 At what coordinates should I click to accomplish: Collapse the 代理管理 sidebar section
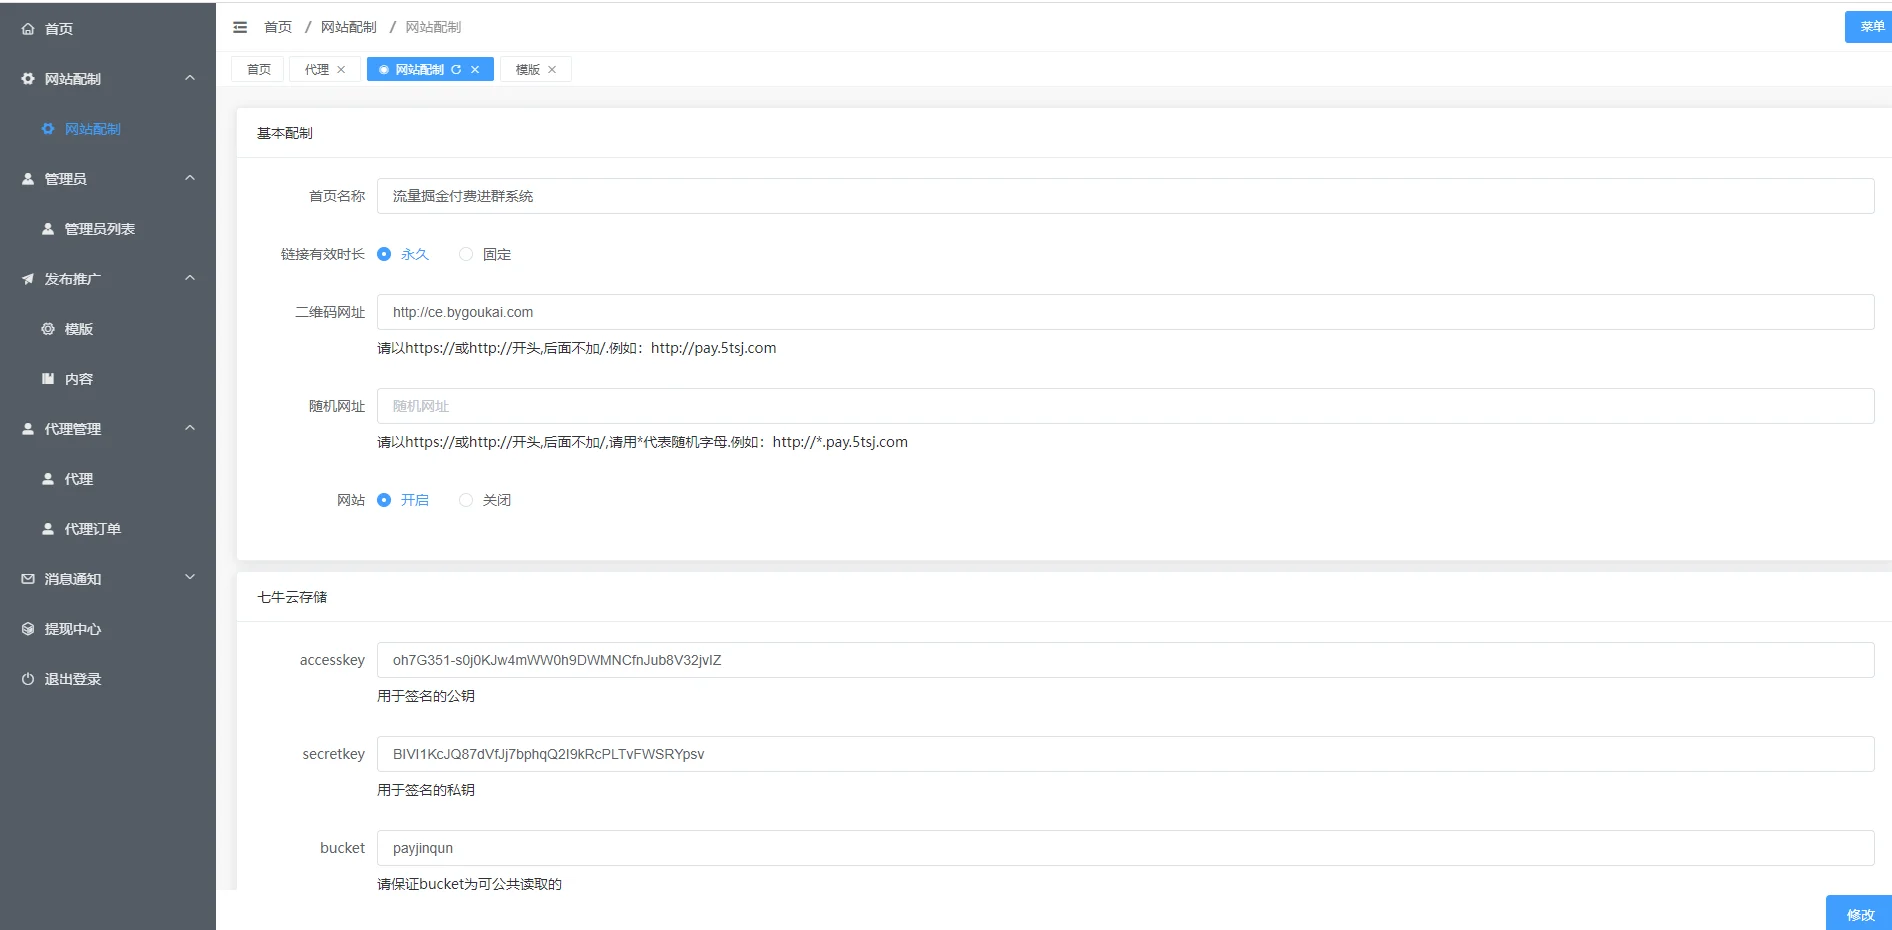[x=190, y=428]
